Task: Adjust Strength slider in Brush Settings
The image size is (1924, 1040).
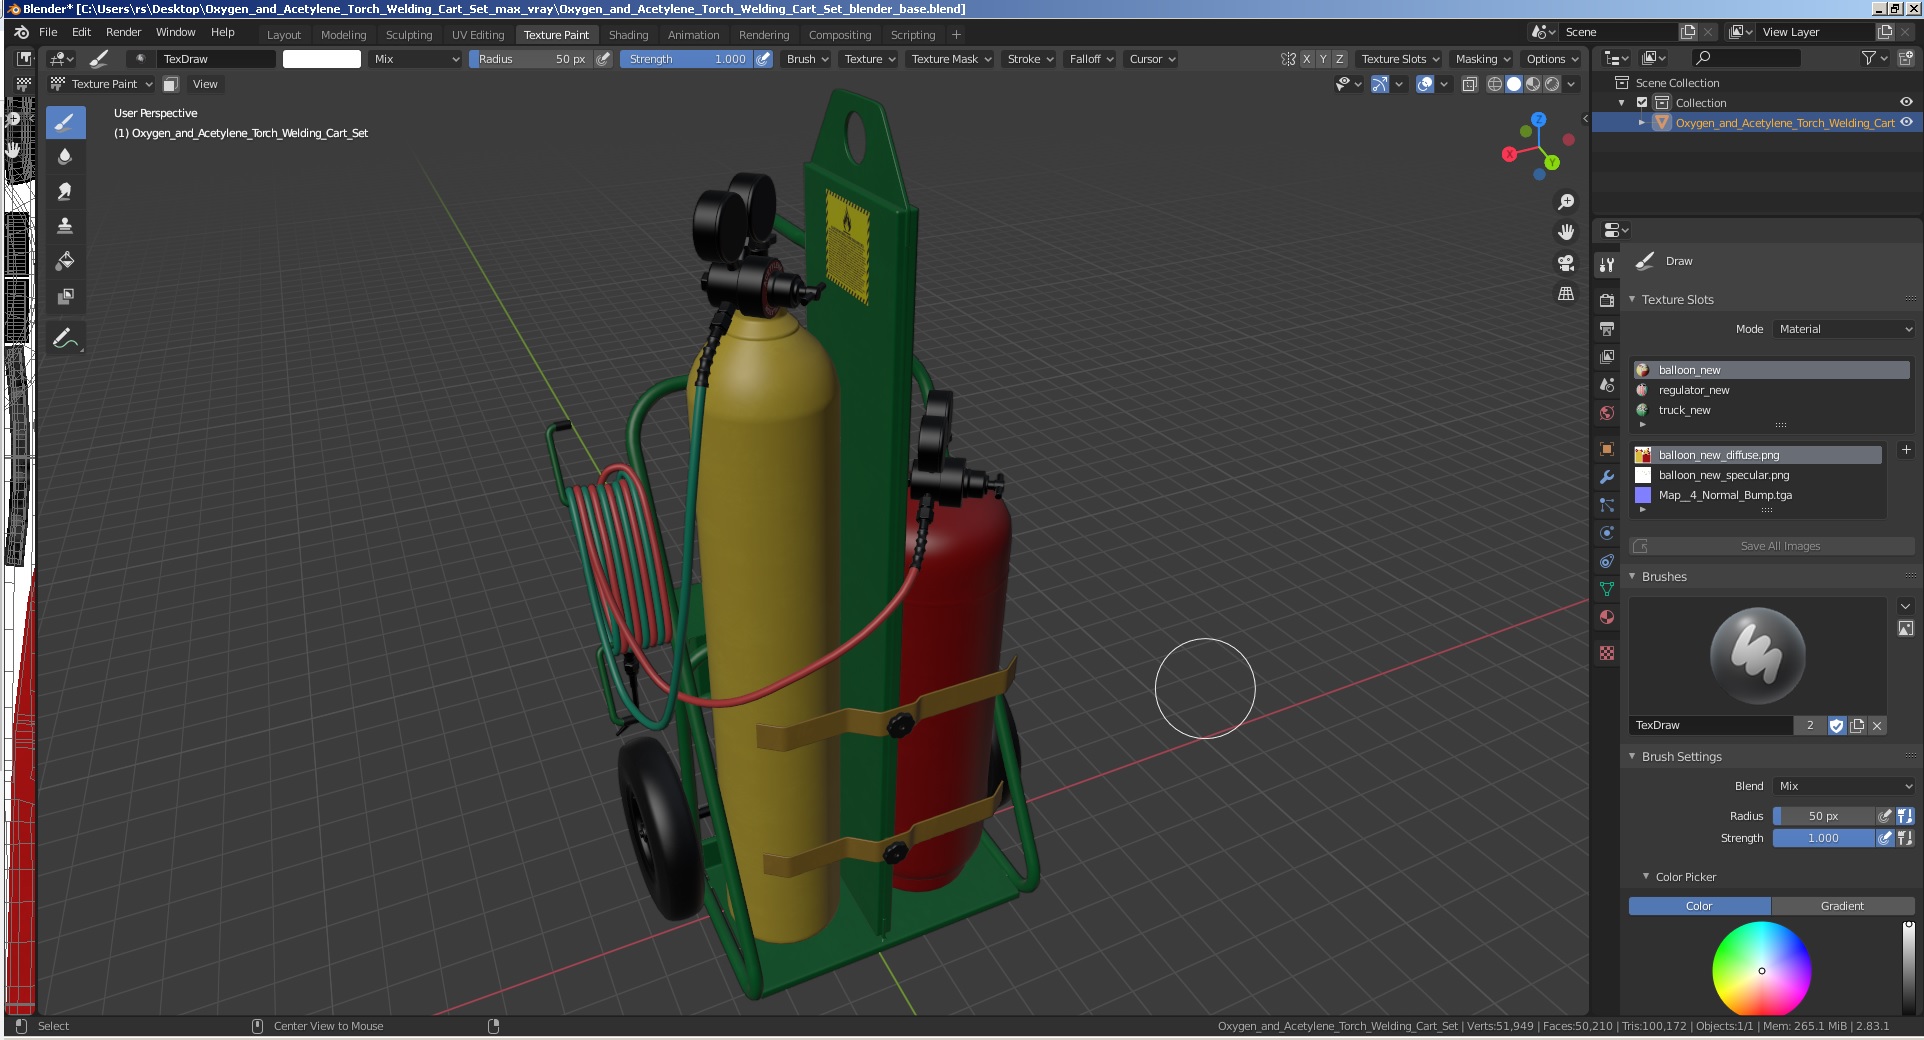Action: 1823,838
